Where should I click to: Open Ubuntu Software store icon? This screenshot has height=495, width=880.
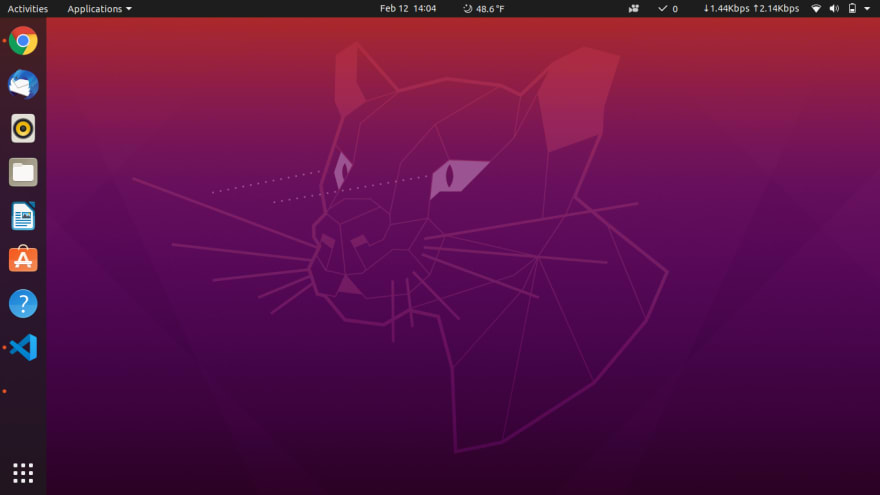[x=23, y=259]
